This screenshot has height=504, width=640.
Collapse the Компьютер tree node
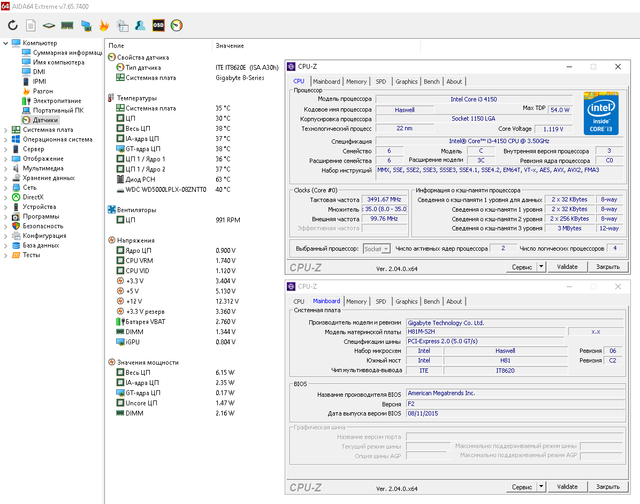[5, 43]
